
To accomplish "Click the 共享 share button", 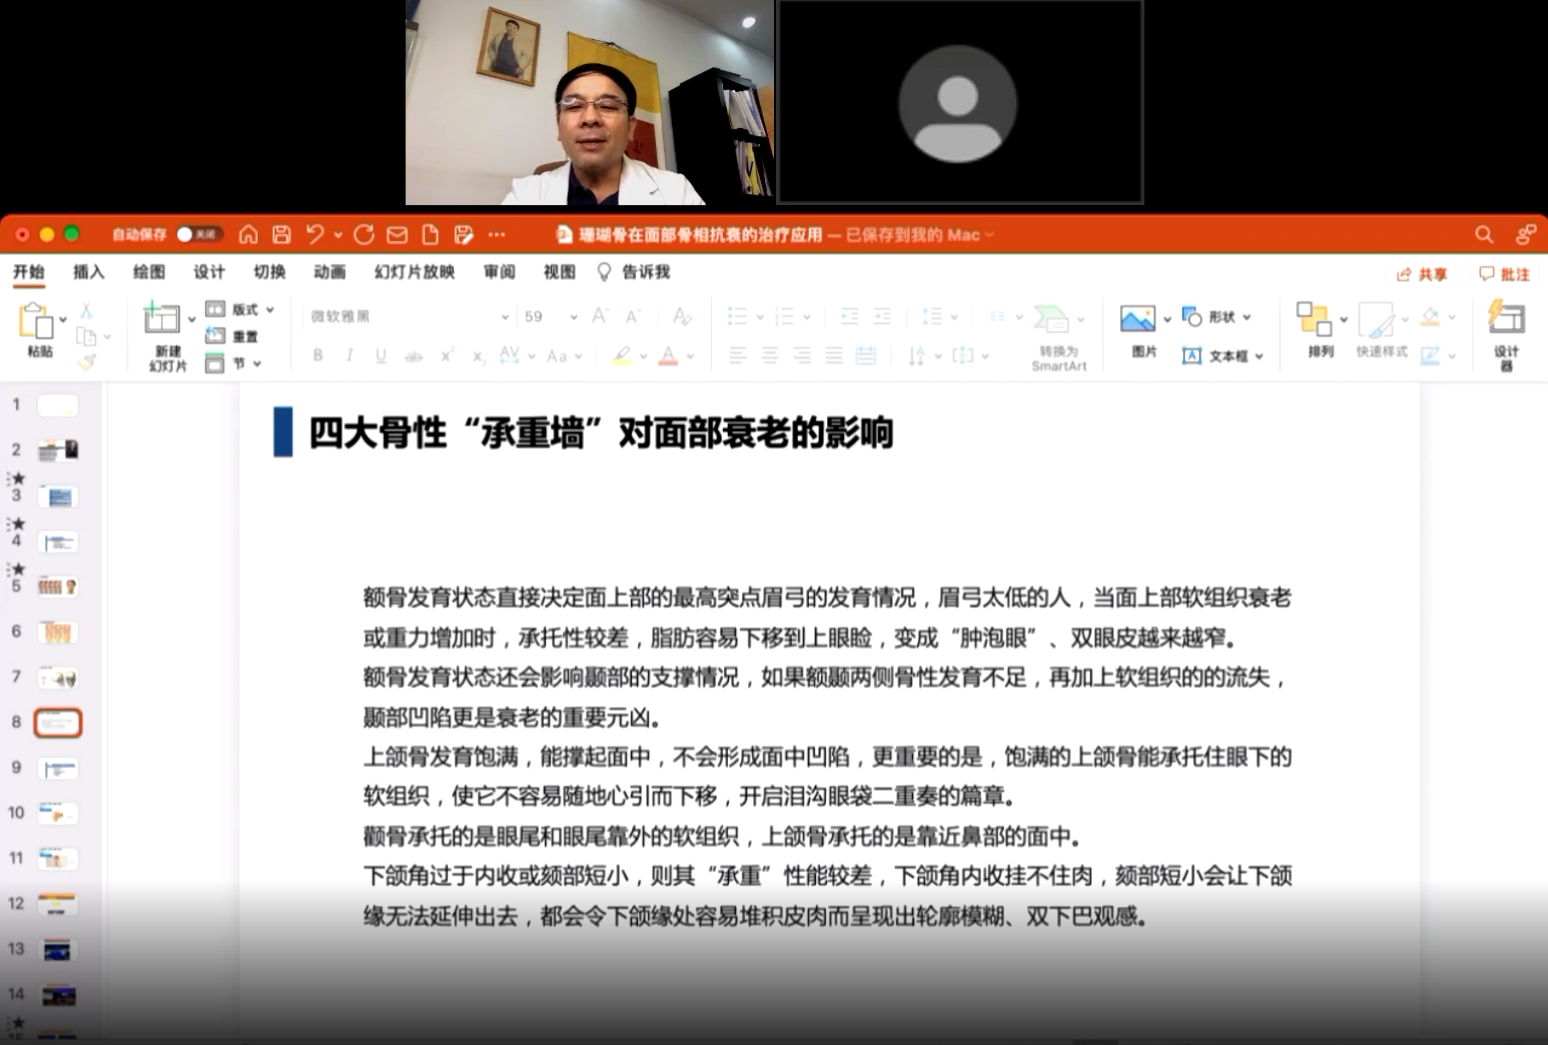I will (x=1422, y=274).
